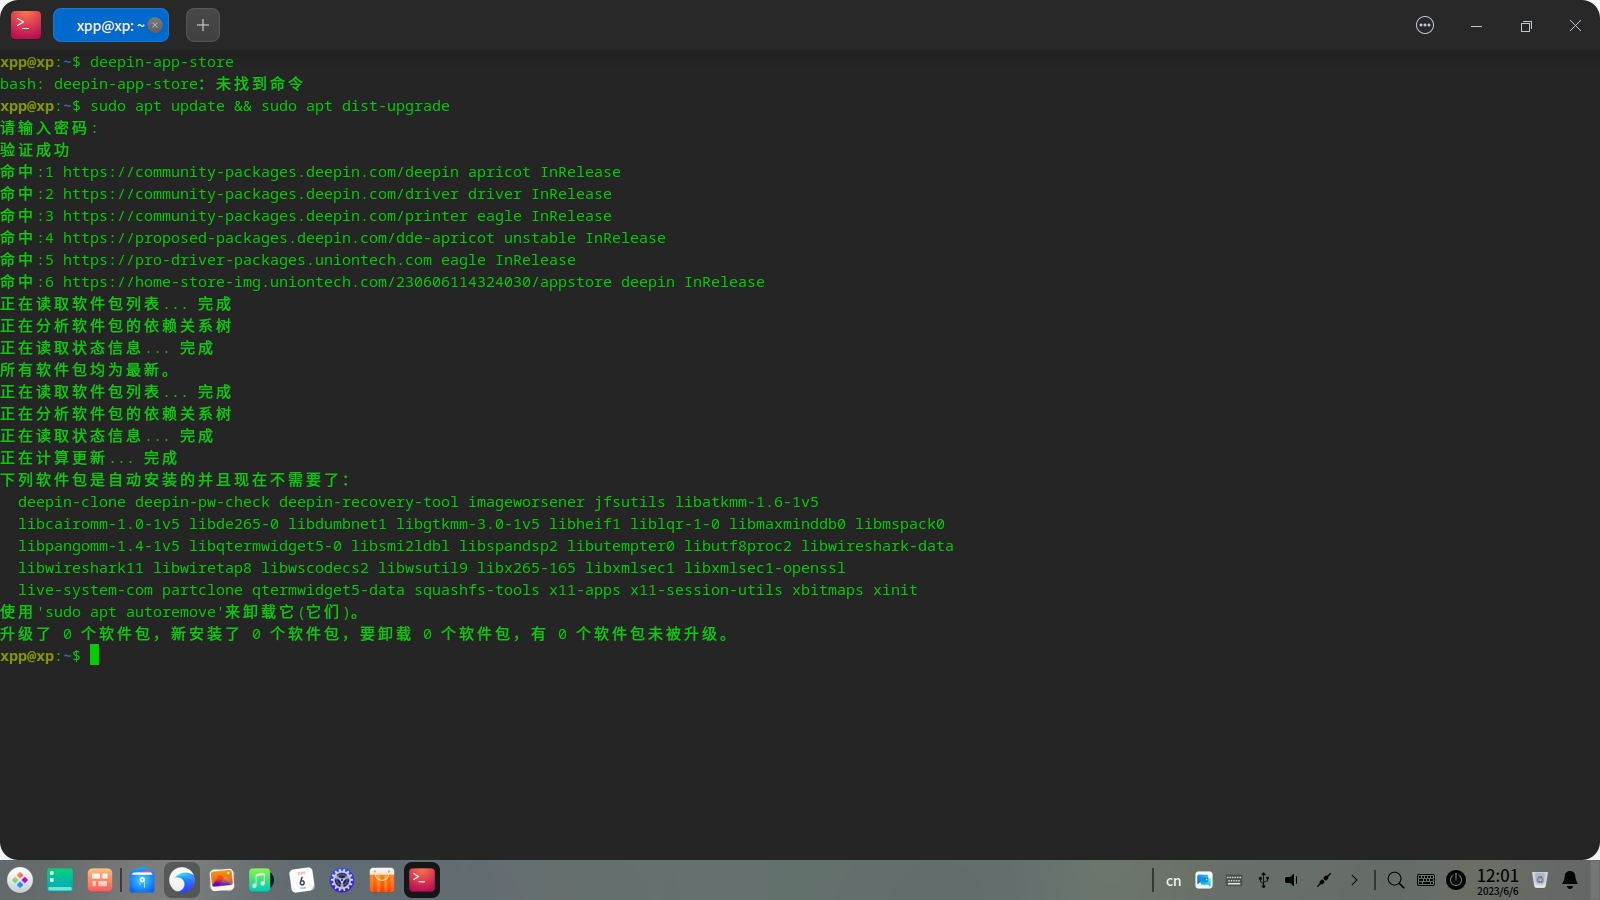Click the proposed-packages dde-apricot URL

coord(364,238)
